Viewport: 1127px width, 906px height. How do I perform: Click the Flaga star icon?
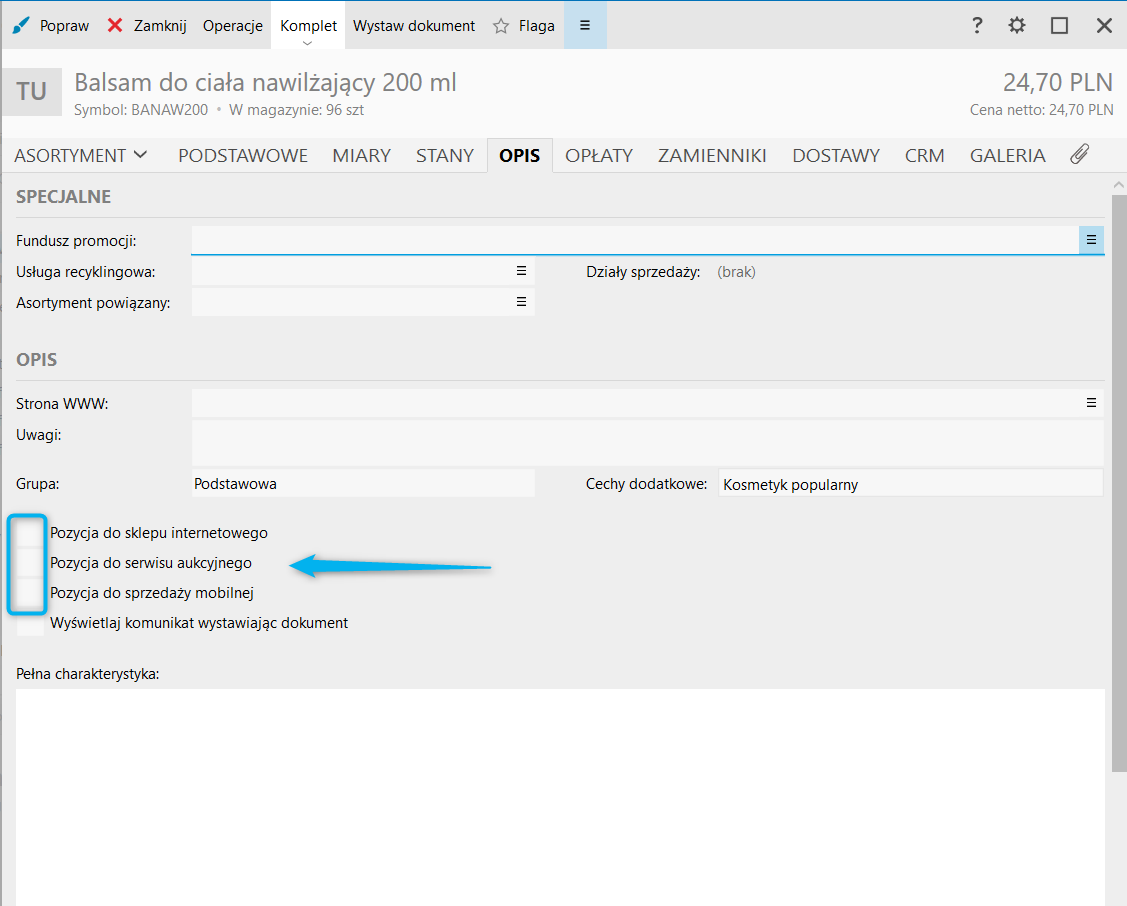coord(501,26)
